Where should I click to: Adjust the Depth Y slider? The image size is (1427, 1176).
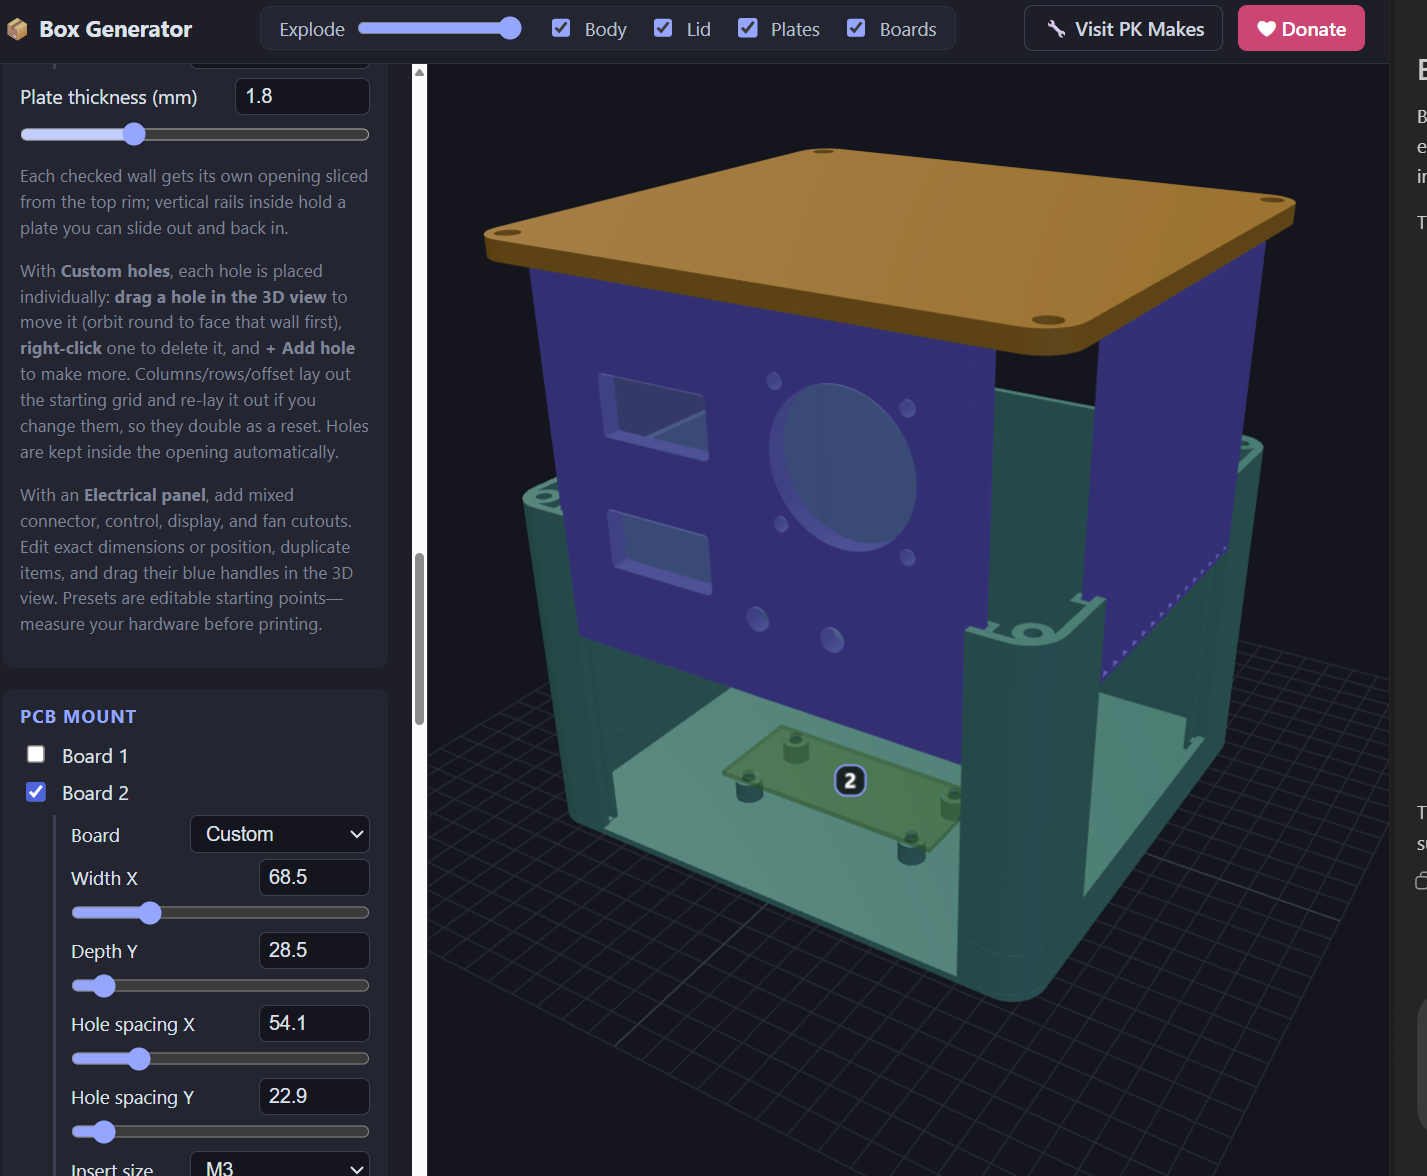point(220,985)
